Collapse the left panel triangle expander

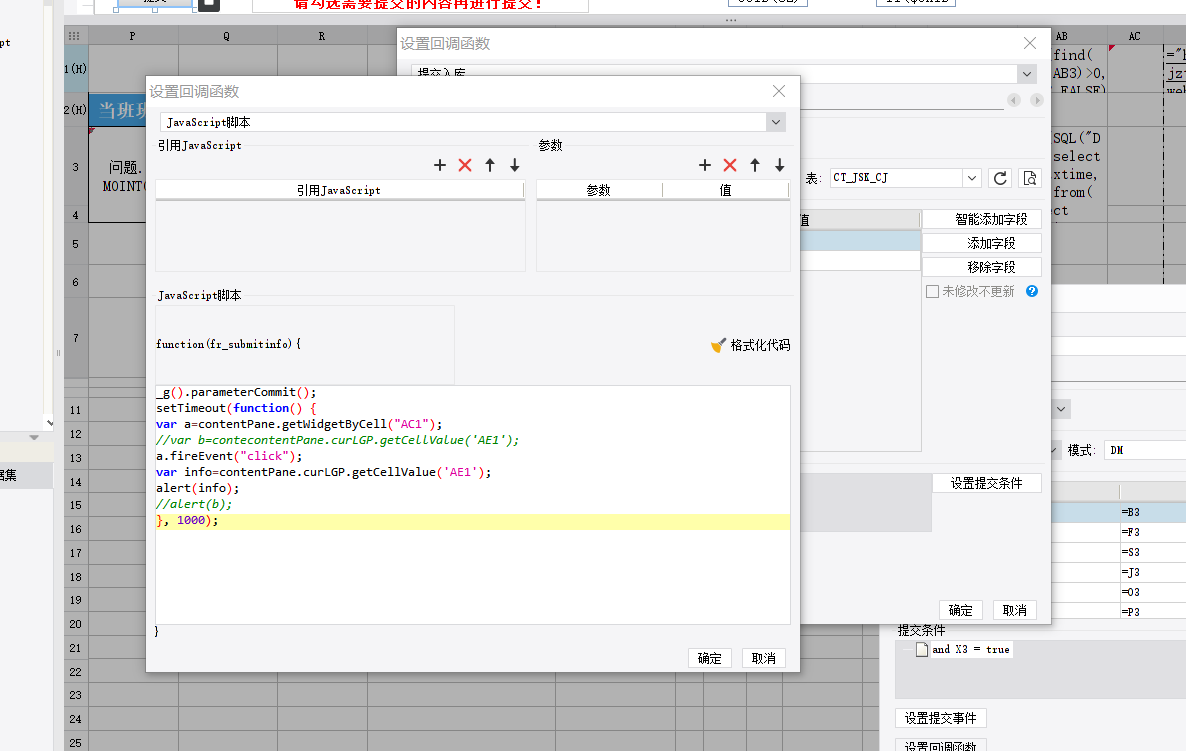pos(34,437)
